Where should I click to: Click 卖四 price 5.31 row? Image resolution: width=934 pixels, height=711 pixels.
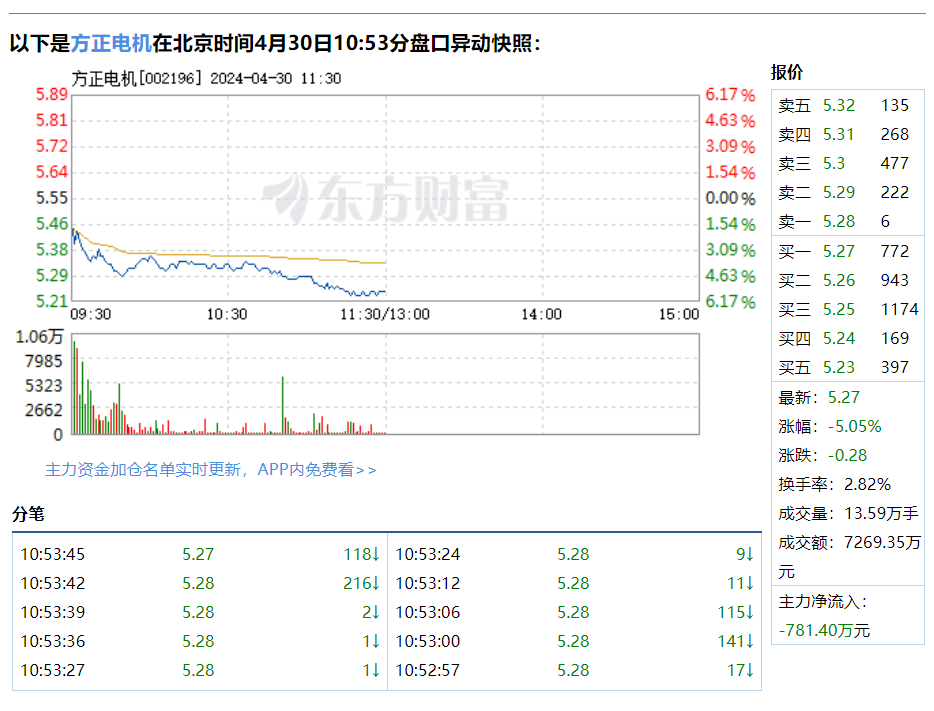848,135
